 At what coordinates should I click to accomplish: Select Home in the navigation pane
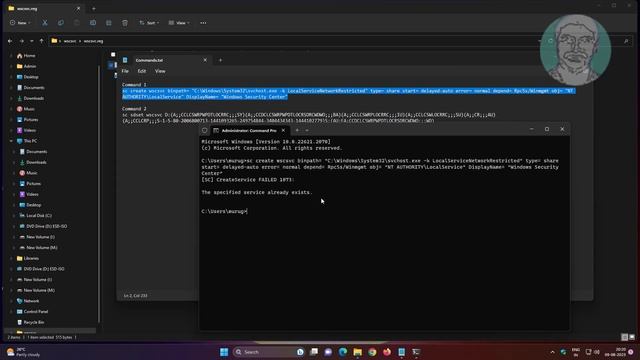tap(29, 56)
